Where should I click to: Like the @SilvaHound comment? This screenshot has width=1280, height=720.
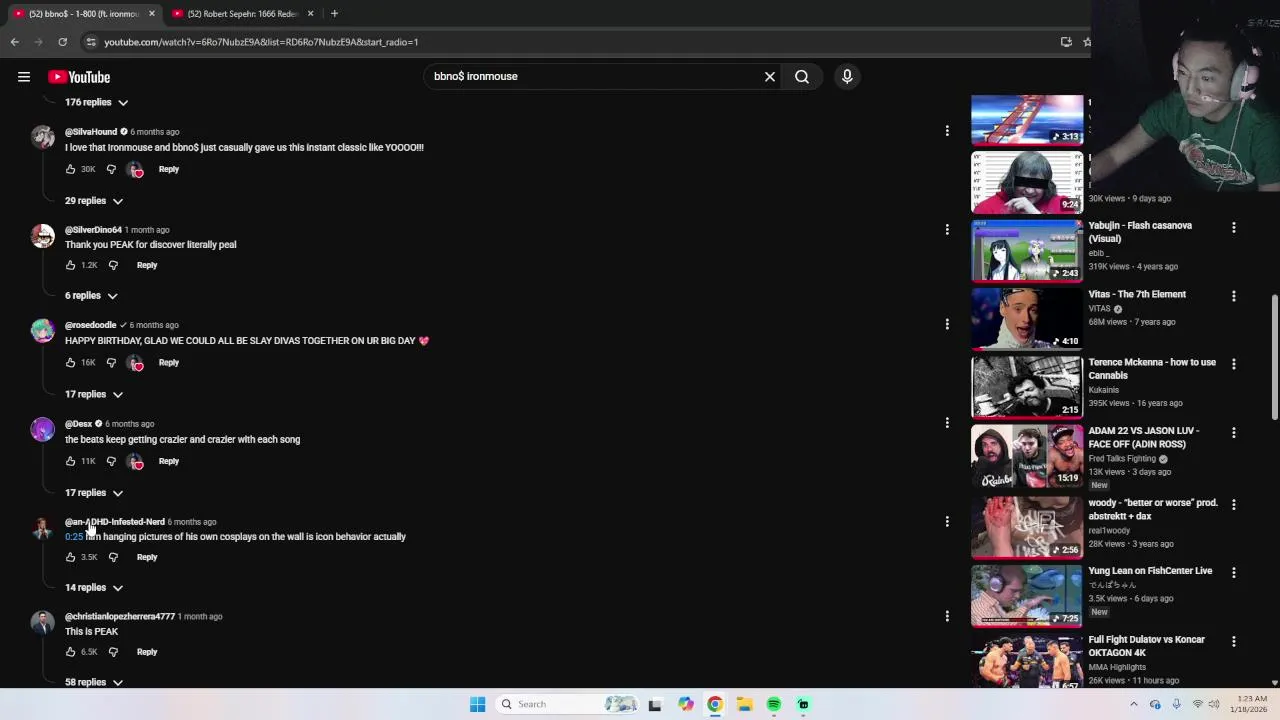click(x=70, y=169)
